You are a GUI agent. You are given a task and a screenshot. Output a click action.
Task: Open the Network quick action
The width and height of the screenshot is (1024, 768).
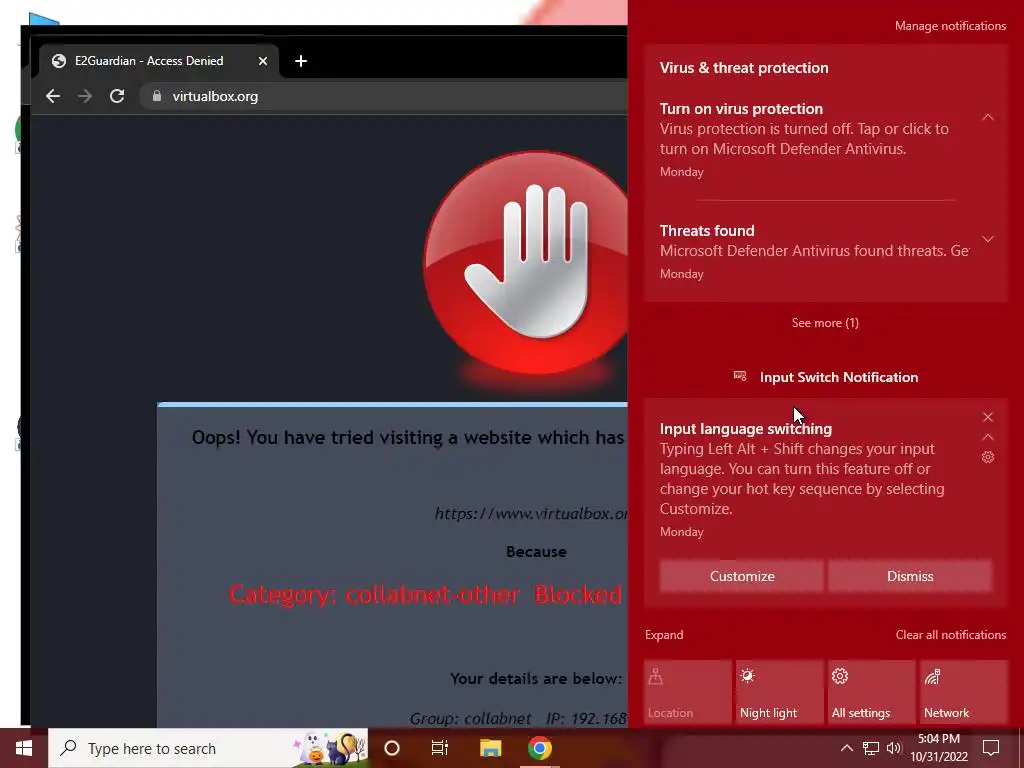[964, 692]
